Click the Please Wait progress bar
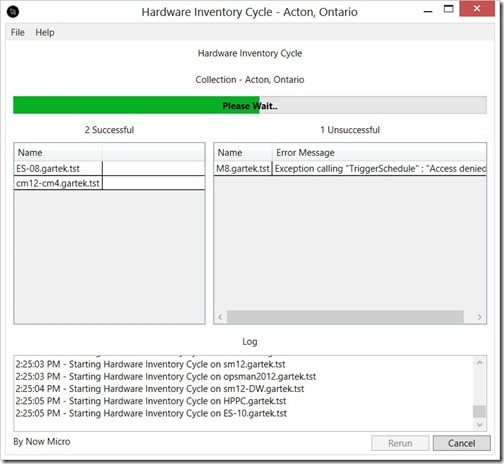 [x=250, y=105]
